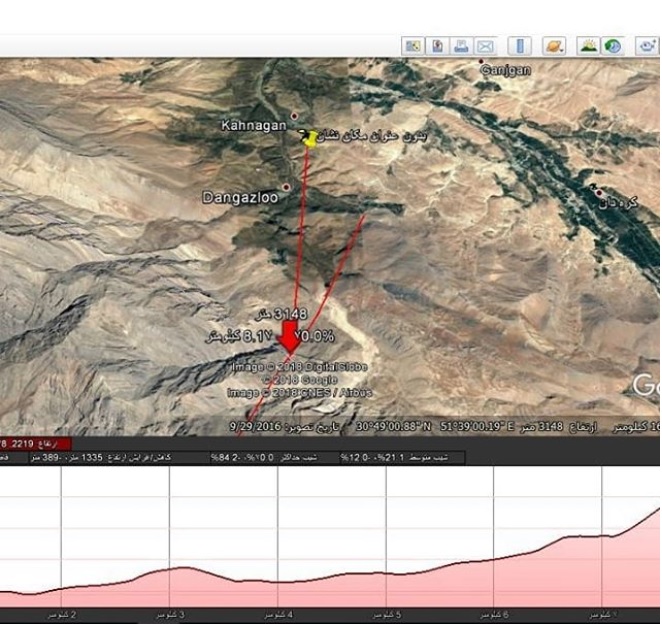
Task: Click the Record a Tour icon
Action: (646, 46)
